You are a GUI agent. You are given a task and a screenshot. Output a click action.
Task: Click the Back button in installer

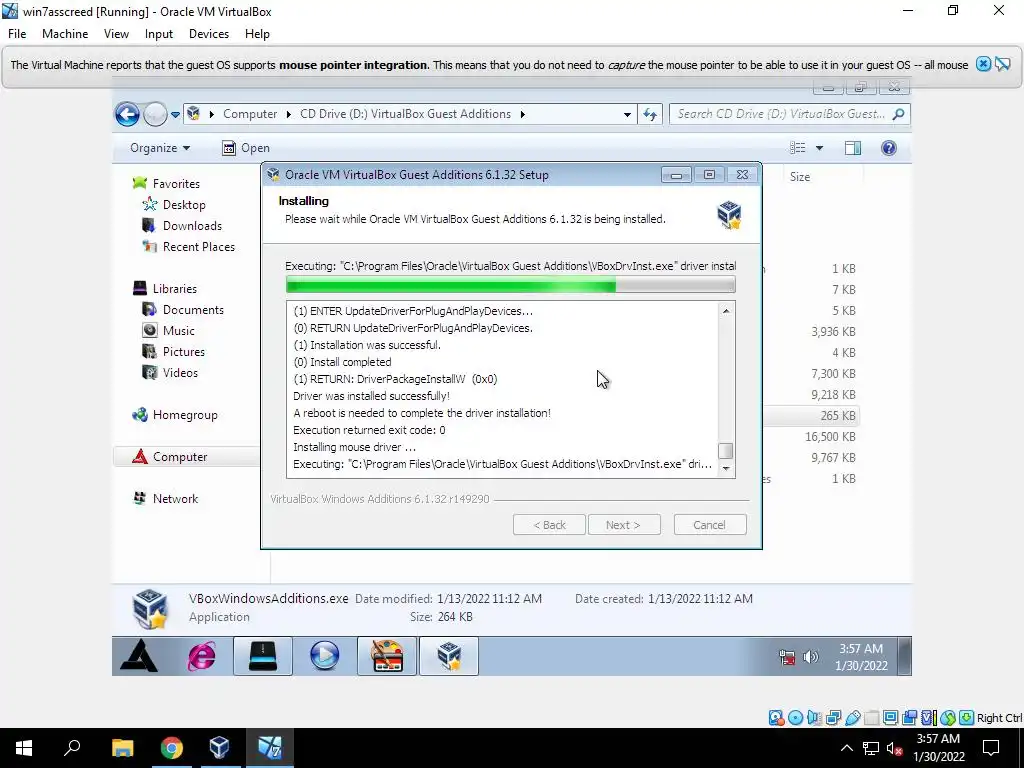(549, 524)
